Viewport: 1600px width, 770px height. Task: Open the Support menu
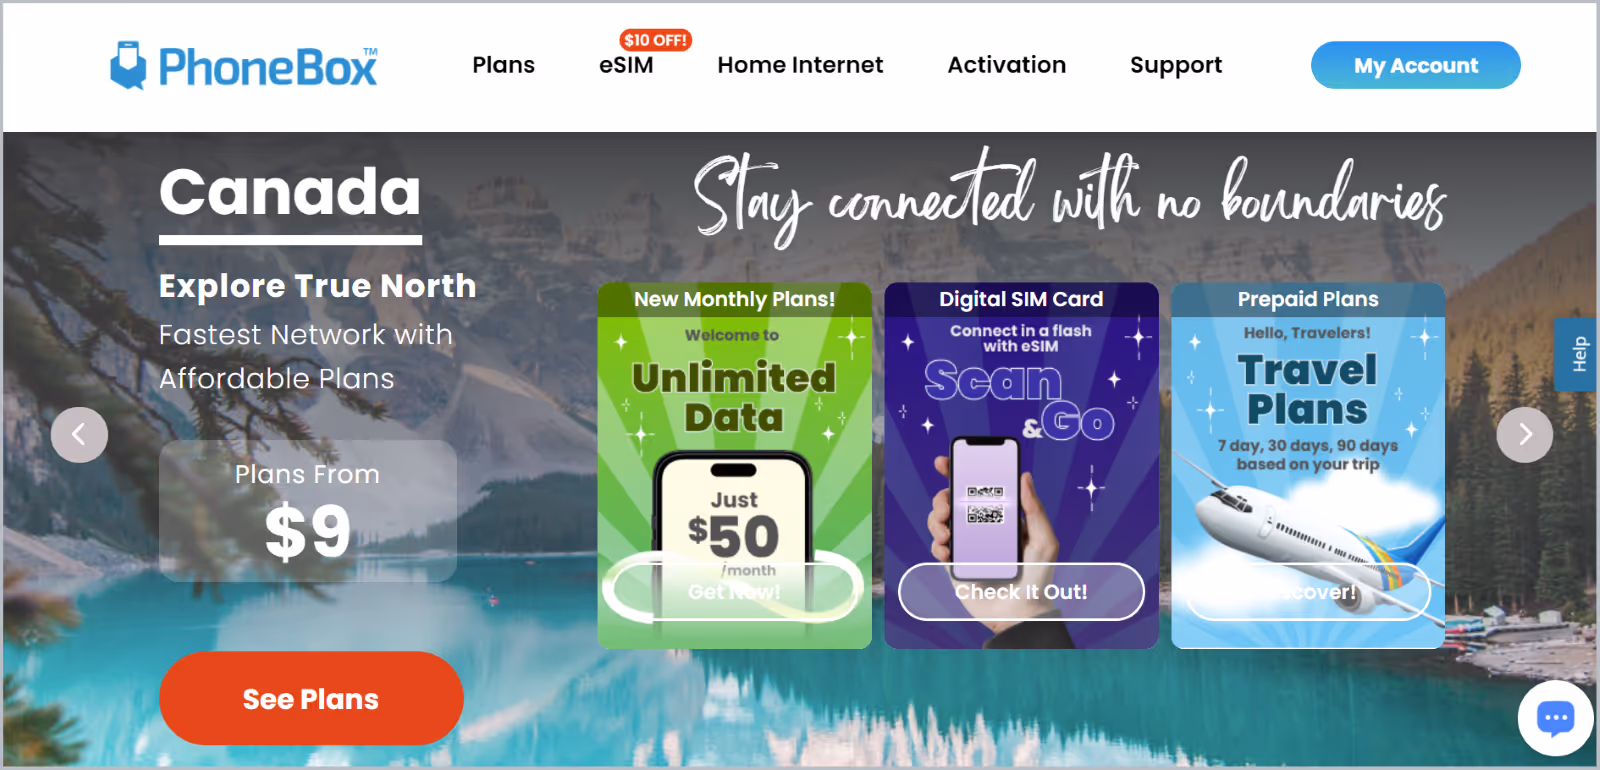tap(1176, 65)
